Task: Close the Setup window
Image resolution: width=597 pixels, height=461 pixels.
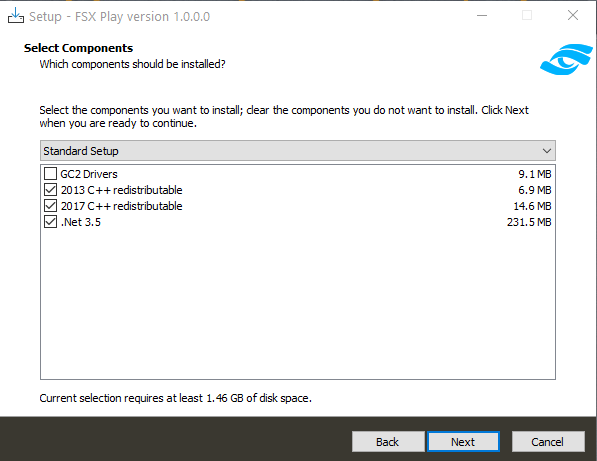Action: coord(573,15)
